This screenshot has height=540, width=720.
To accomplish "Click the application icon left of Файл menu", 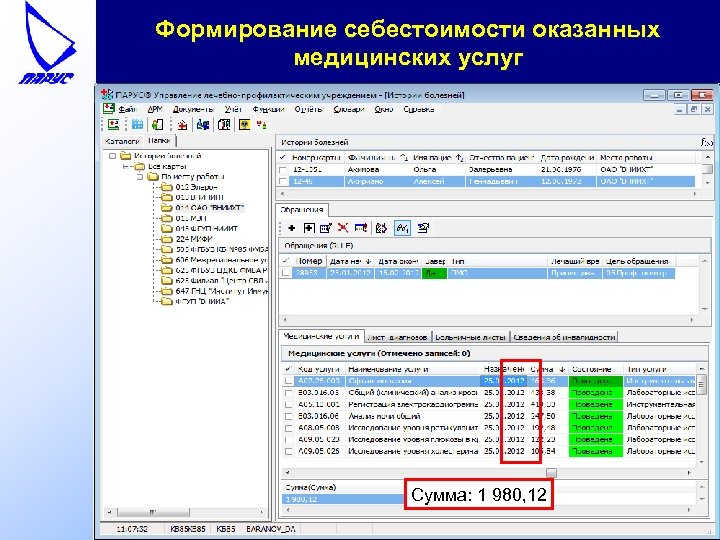I will coord(109,109).
